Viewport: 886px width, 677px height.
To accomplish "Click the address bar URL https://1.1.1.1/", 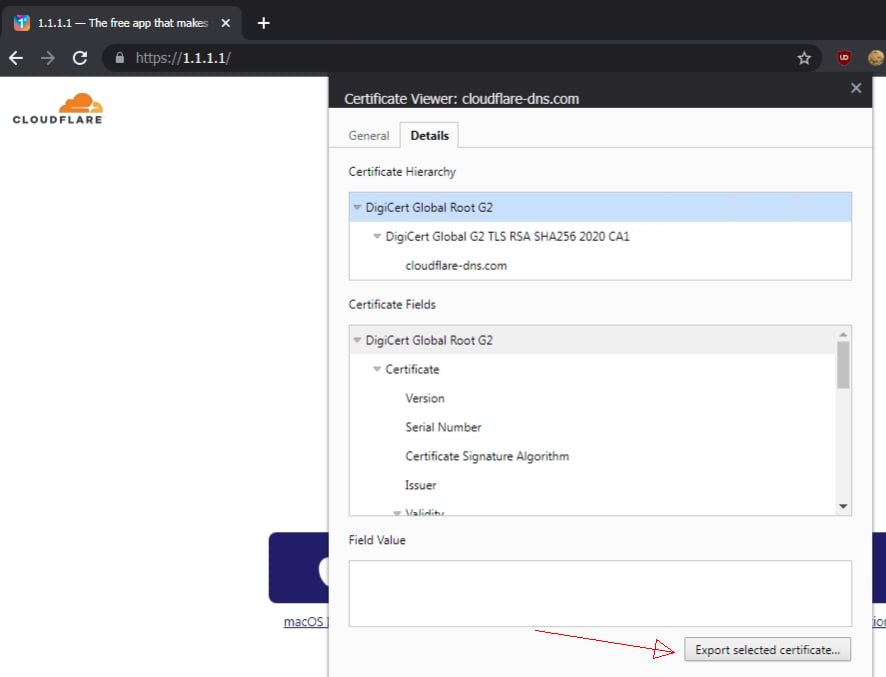I will (x=183, y=58).
